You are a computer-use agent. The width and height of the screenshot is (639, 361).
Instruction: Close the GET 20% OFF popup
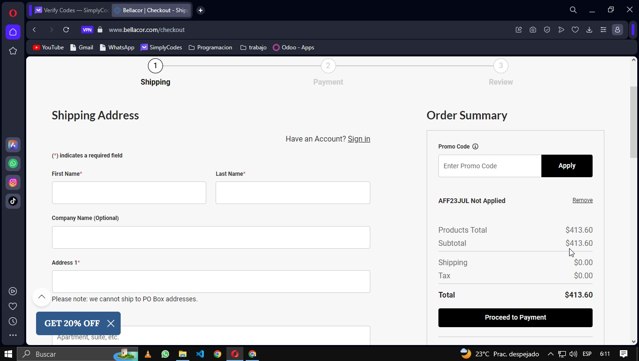pyautogui.click(x=111, y=324)
